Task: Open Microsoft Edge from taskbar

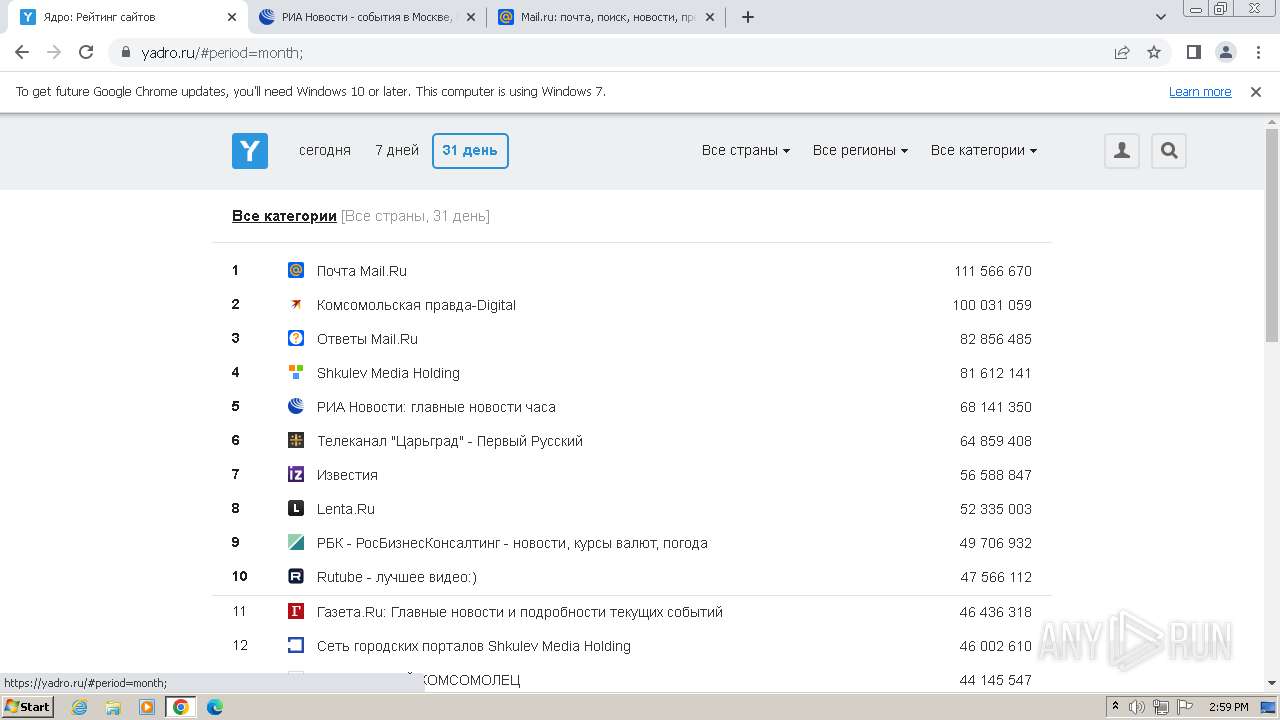Action: pos(215,707)
